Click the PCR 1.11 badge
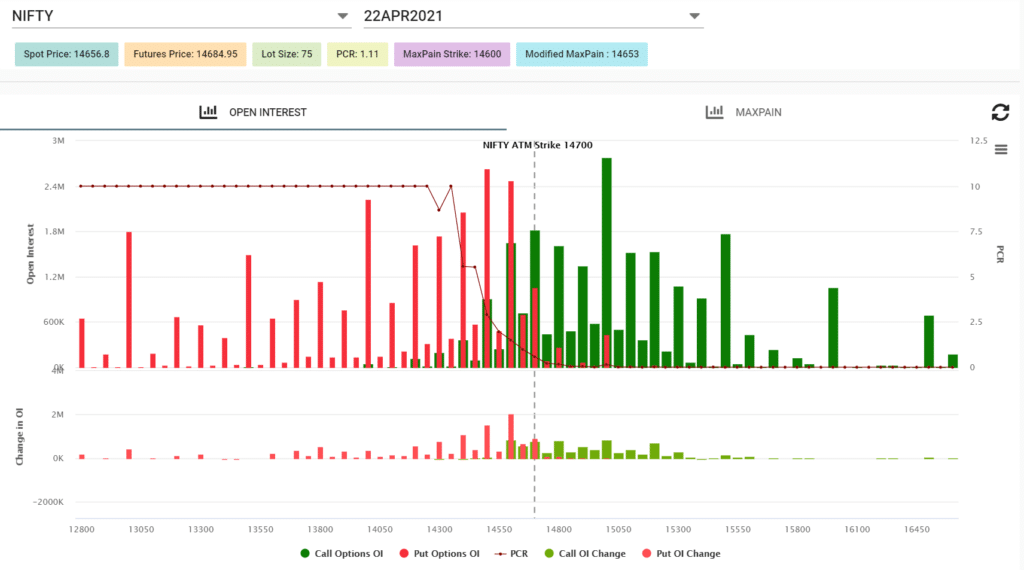This screenshot has height=570, width=1024. click(x=357, y=54)
